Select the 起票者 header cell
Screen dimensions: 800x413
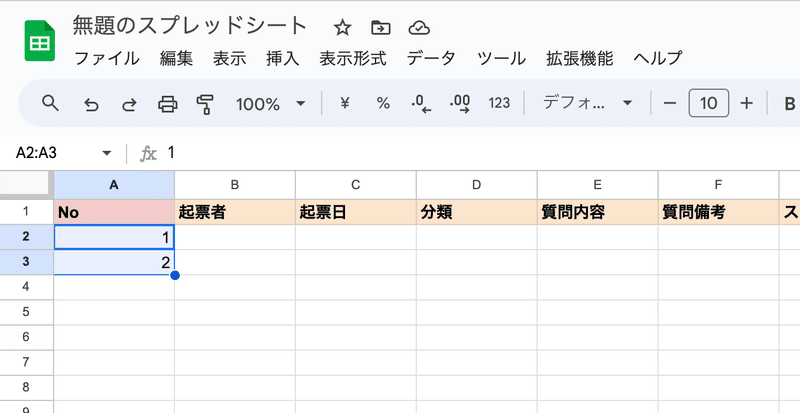(235, 212)
